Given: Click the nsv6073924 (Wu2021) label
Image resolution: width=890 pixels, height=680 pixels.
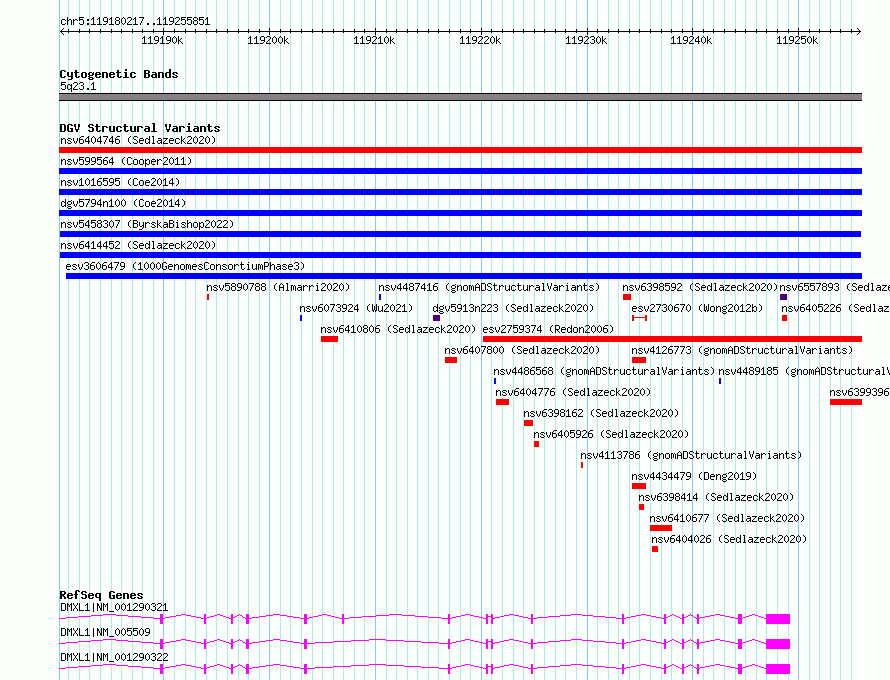Looking at the screenshot, I should 356,308.
